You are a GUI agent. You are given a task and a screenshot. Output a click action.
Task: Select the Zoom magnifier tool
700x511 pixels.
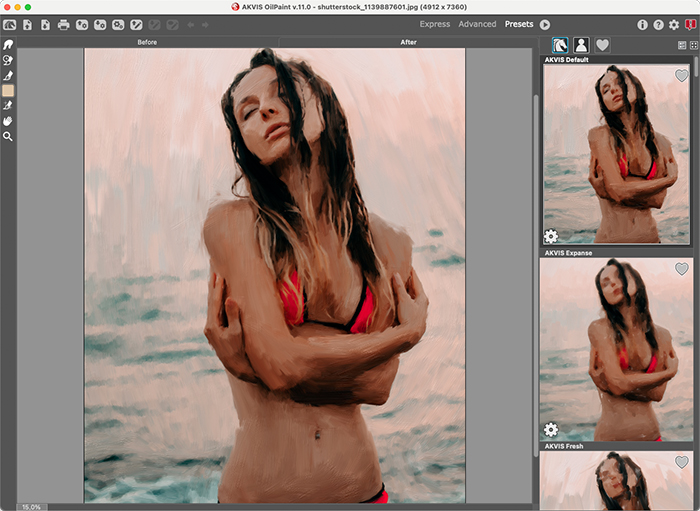point(8,136)
